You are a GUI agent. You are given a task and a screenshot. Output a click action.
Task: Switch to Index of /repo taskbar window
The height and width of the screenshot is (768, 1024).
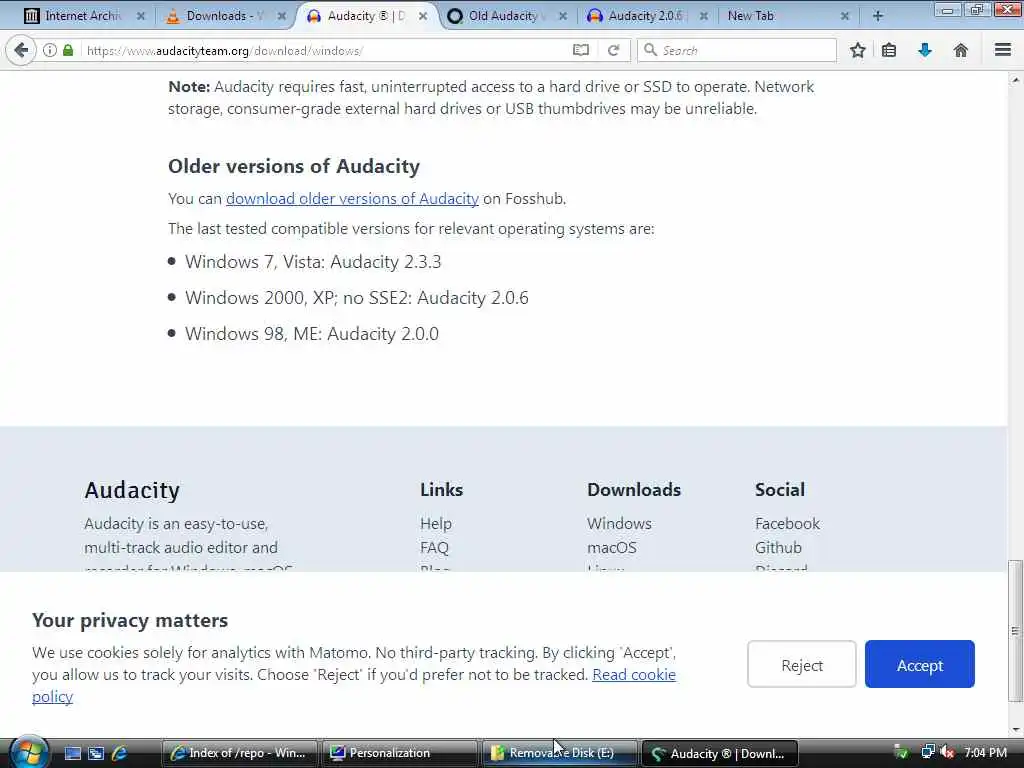[x=238, y=753]
